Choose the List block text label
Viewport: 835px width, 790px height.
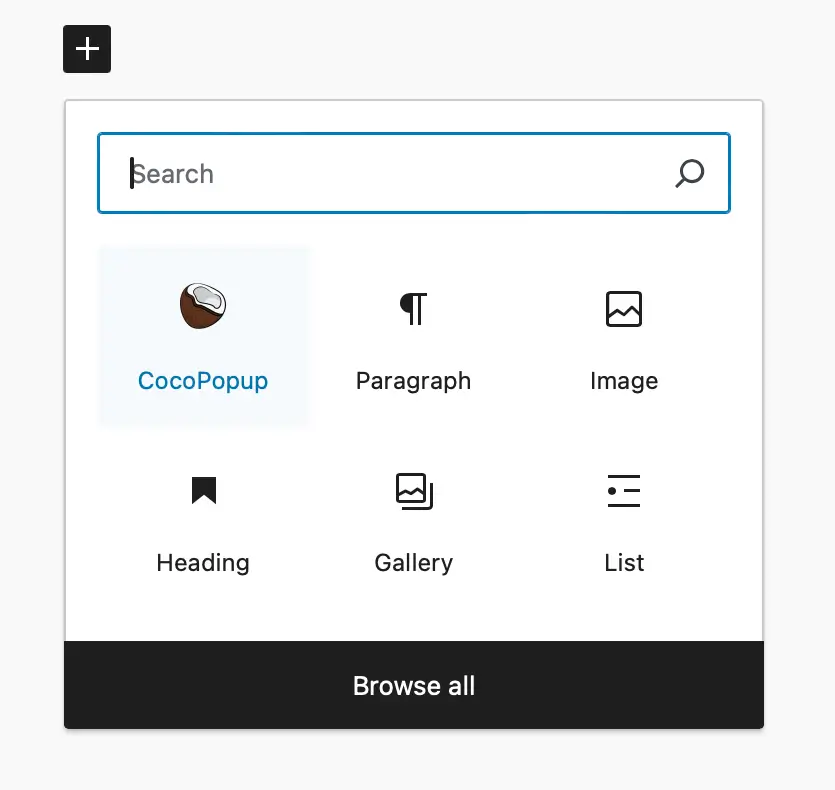point(624,563)
